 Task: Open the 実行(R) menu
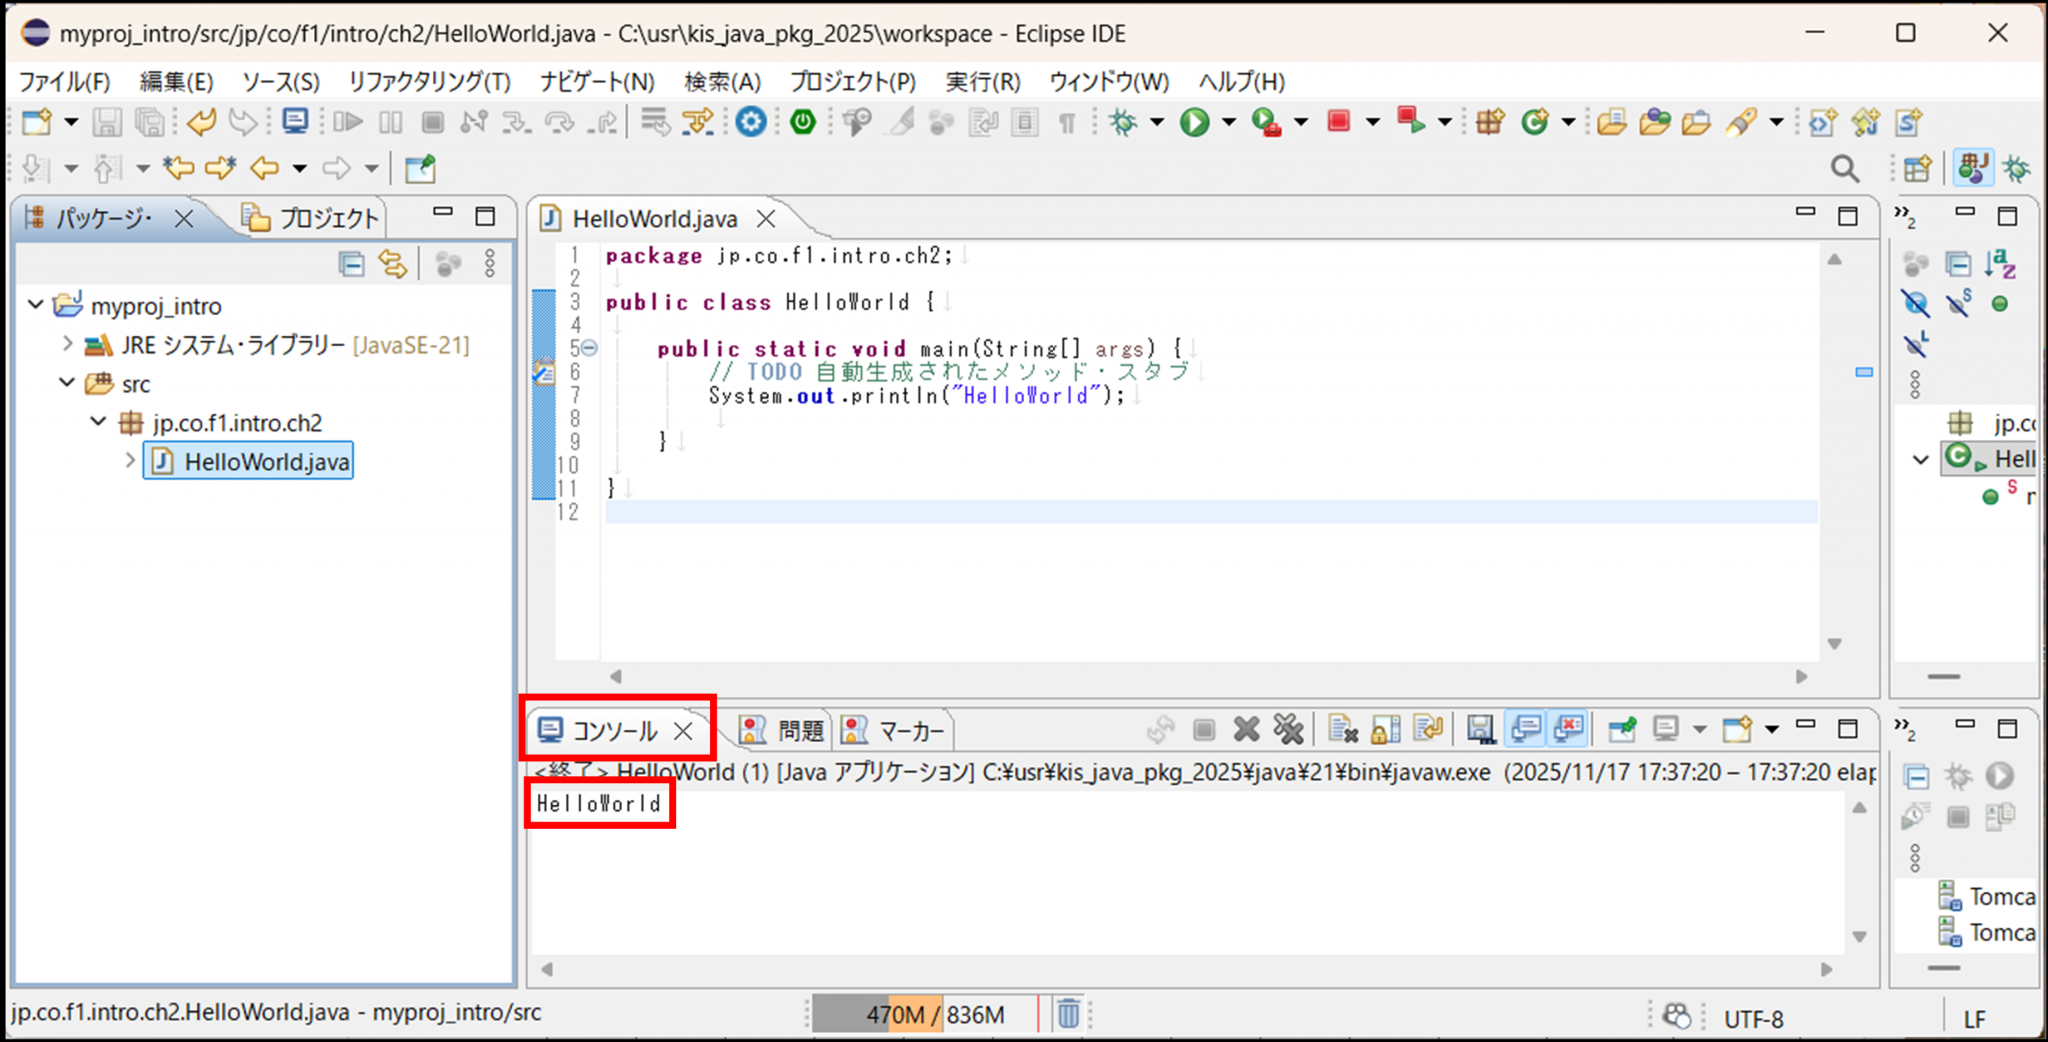pyautogui.click(x=982, y=82)
